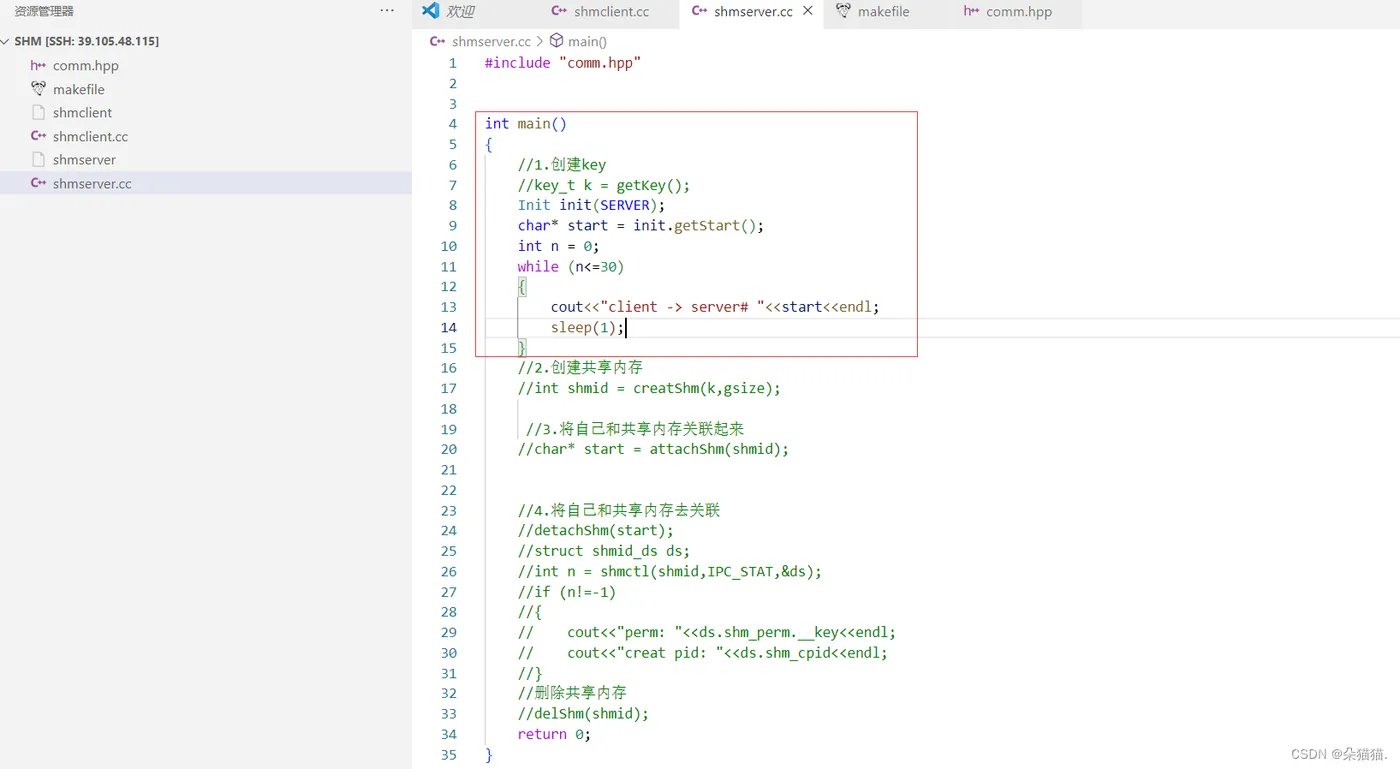The height and width of the screenshot is (769, 1400).
Task: Select the shmserver.cc editor tab
Action: [x=753, y=12]
